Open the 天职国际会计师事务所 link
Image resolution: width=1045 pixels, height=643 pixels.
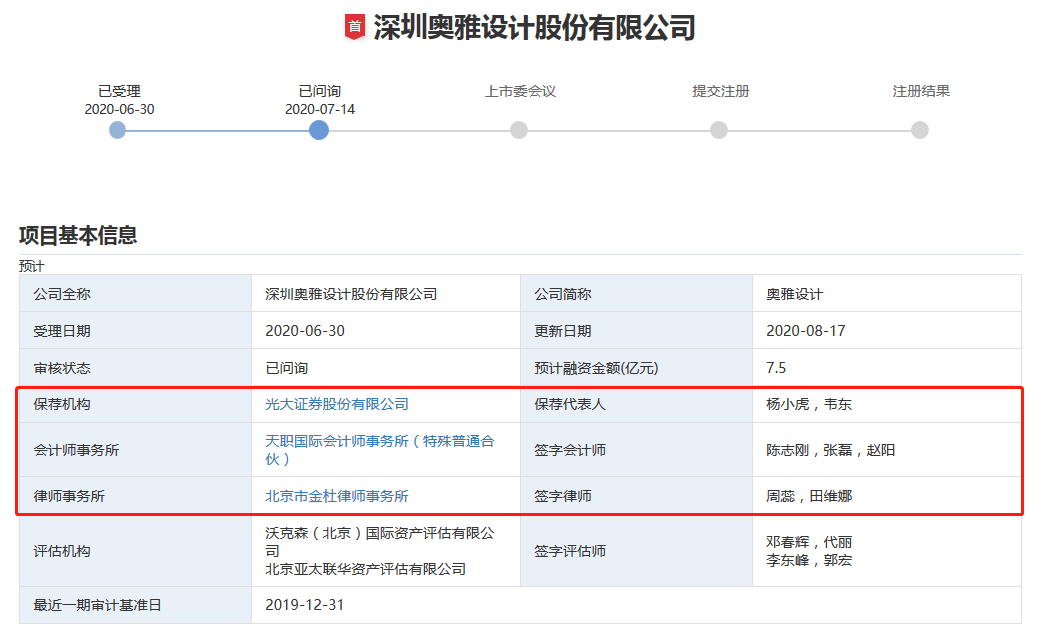coord(379,450)
